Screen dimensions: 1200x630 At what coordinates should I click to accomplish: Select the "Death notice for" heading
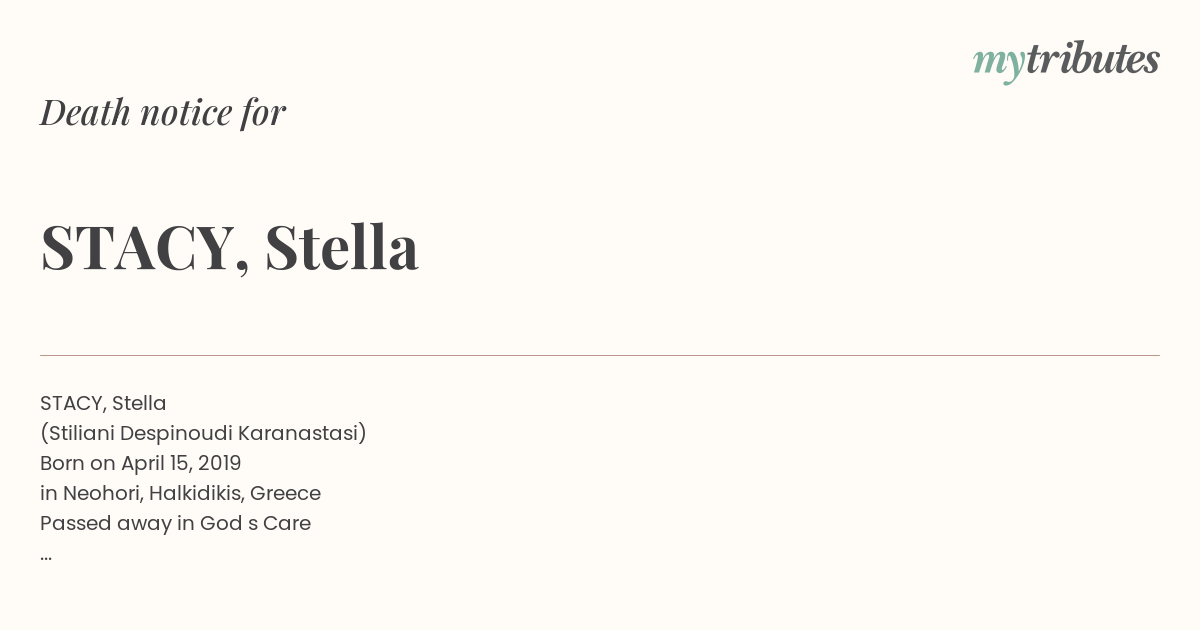(x=163, y=112)
